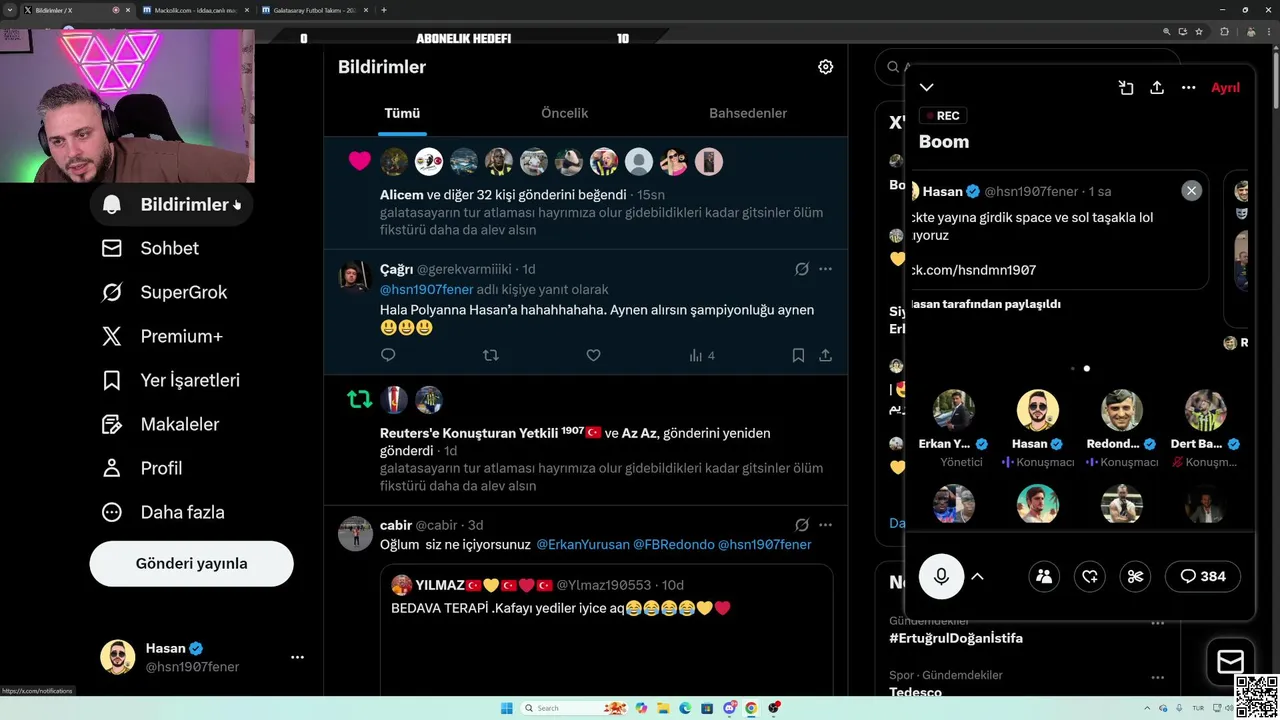The image size is (1280, 720).
Task: Collapse the Space panel with chevron
Action: 927,88
